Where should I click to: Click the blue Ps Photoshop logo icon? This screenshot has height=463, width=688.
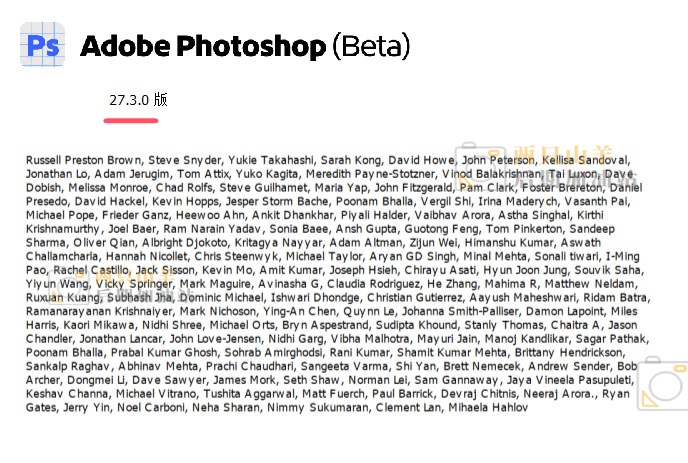(43, 45)
